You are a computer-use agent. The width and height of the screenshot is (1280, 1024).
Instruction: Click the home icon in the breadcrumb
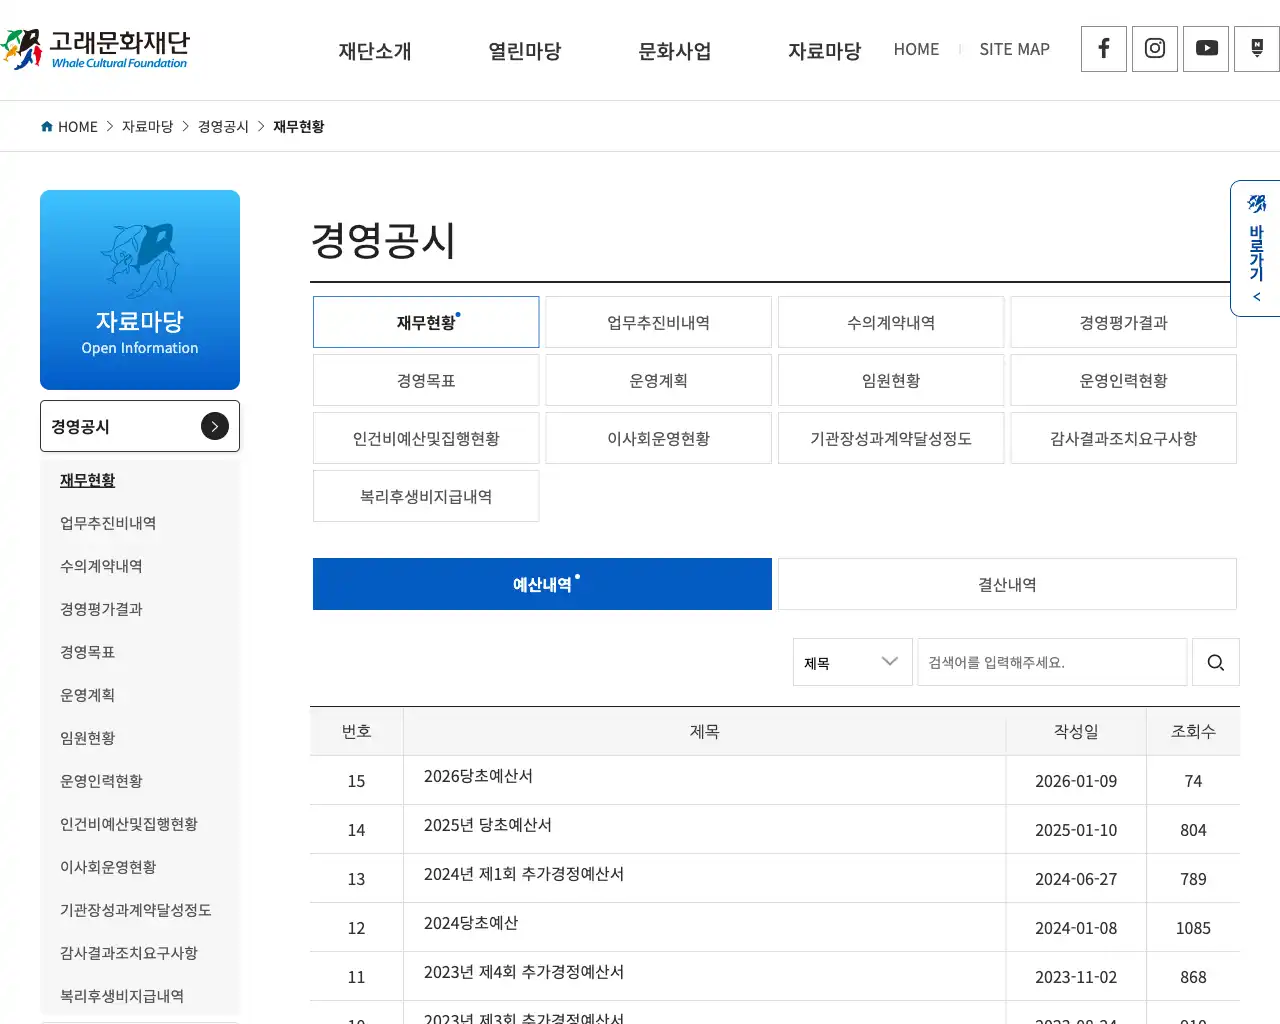click(x=46, y=126)
